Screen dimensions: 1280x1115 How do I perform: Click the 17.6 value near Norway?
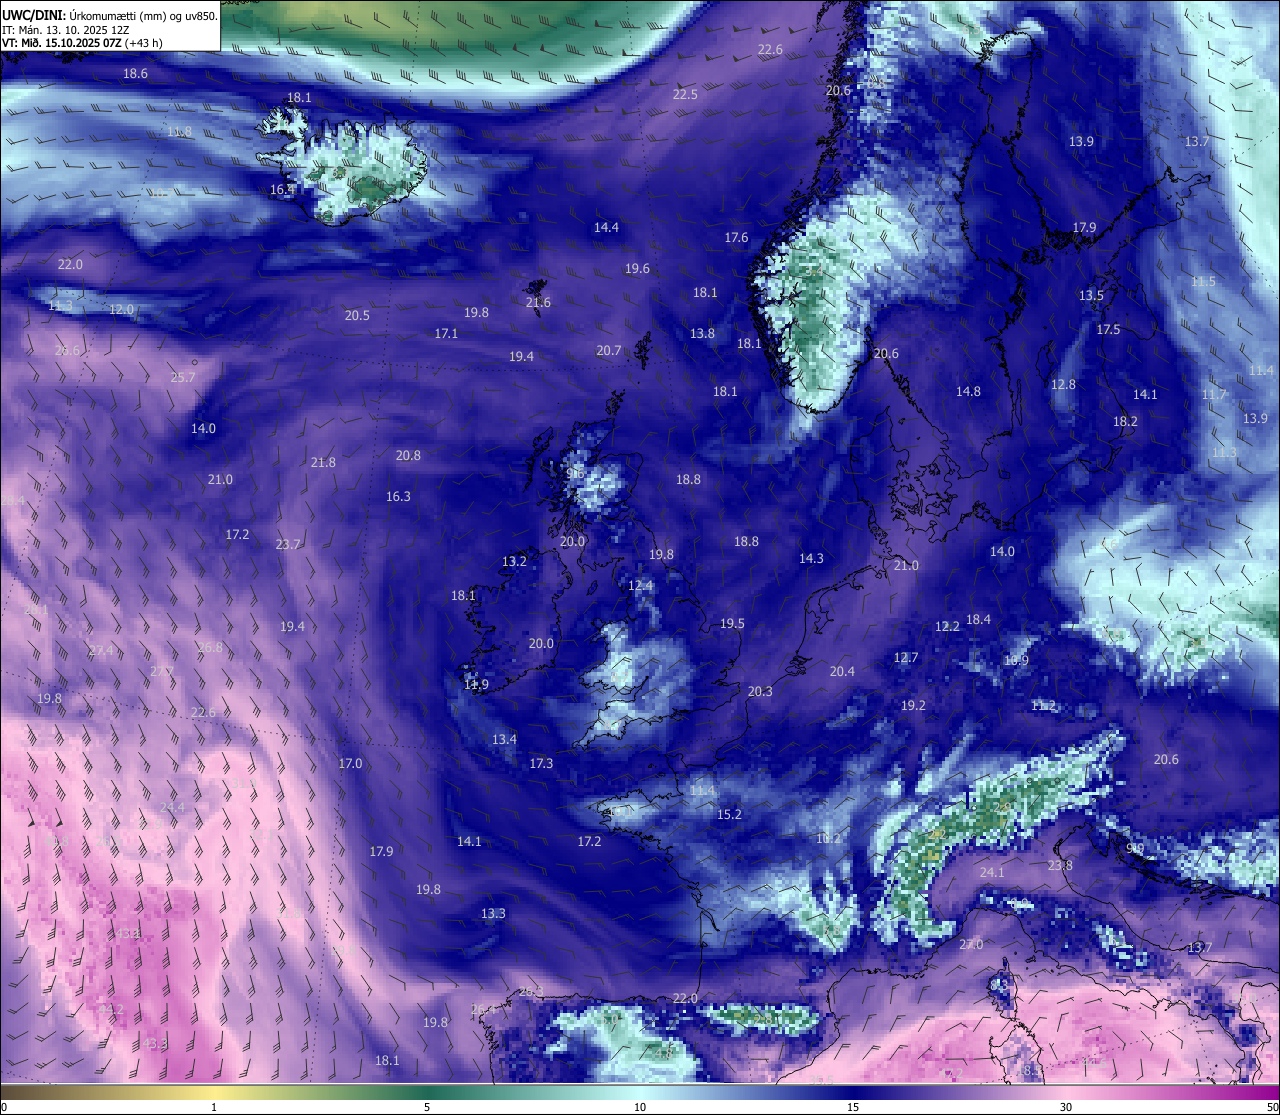click(736, 238)
